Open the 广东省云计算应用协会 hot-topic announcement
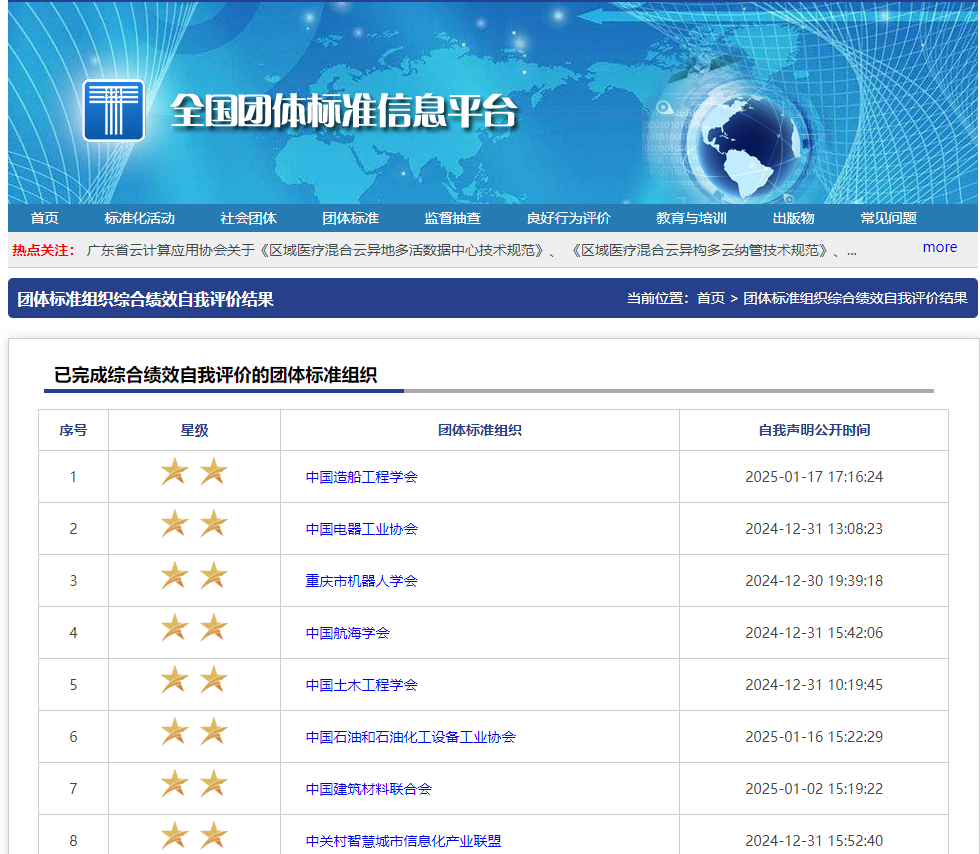980x854 pixels. (x=471, y=251)
